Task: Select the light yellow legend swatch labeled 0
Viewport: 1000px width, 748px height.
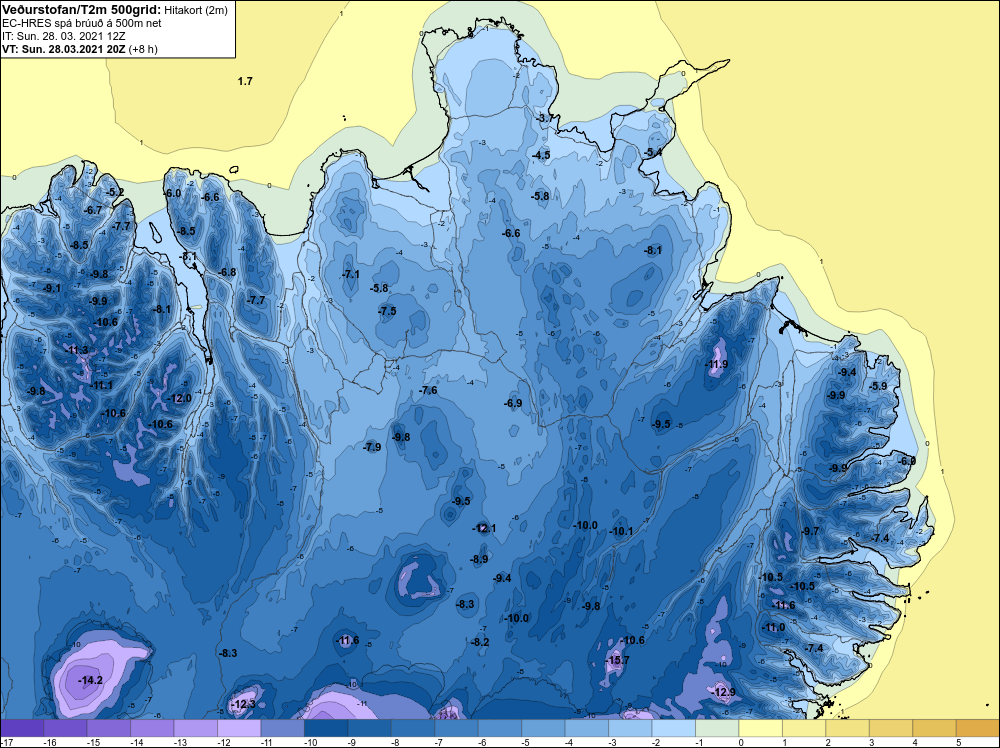Action: tap(760, 728)
